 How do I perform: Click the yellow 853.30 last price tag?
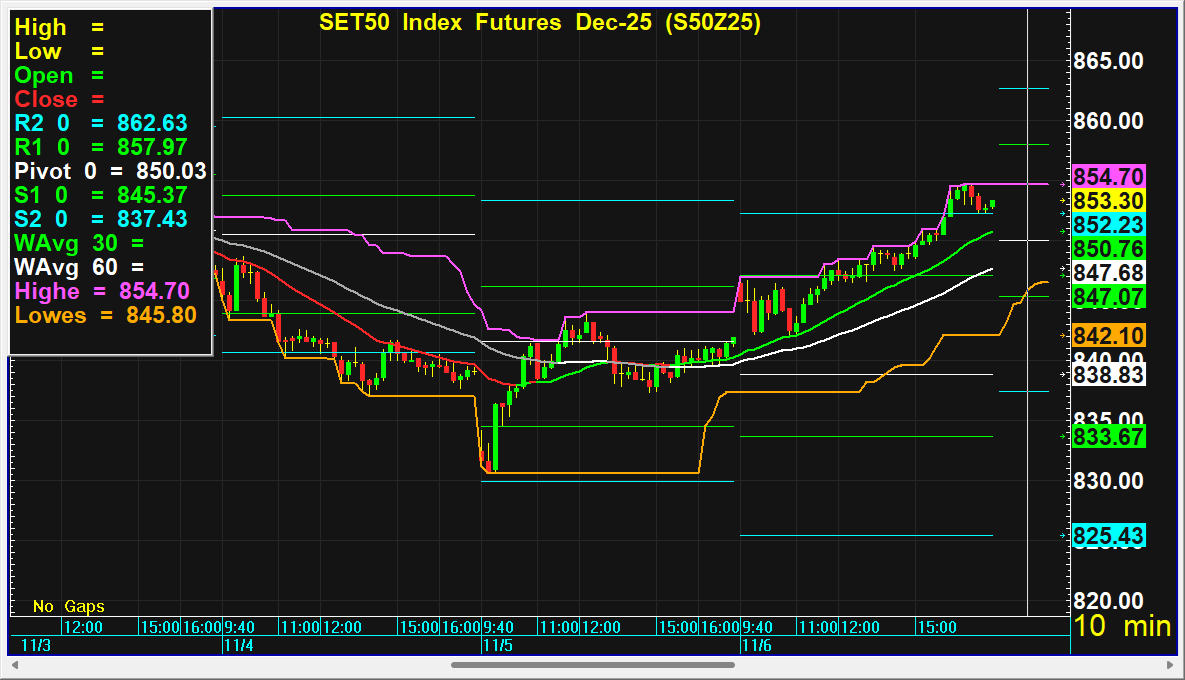click(1108, 201)
